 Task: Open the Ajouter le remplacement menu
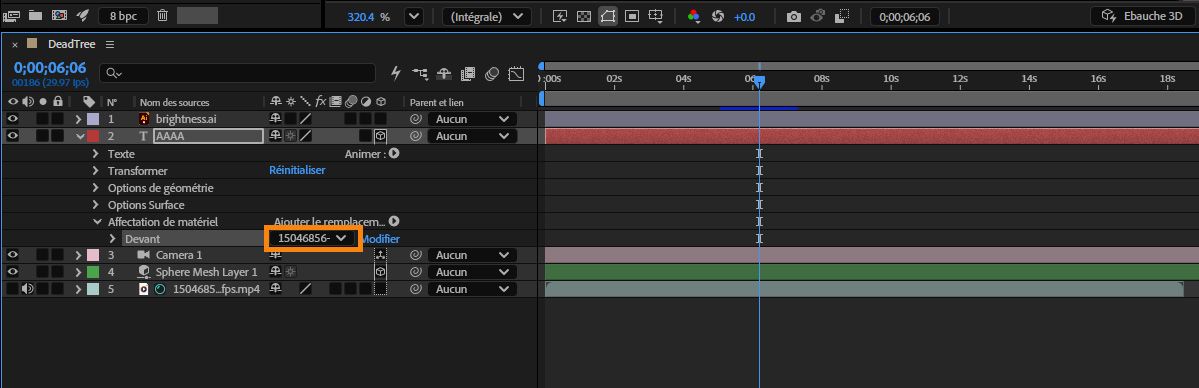(x=394, y=221)
